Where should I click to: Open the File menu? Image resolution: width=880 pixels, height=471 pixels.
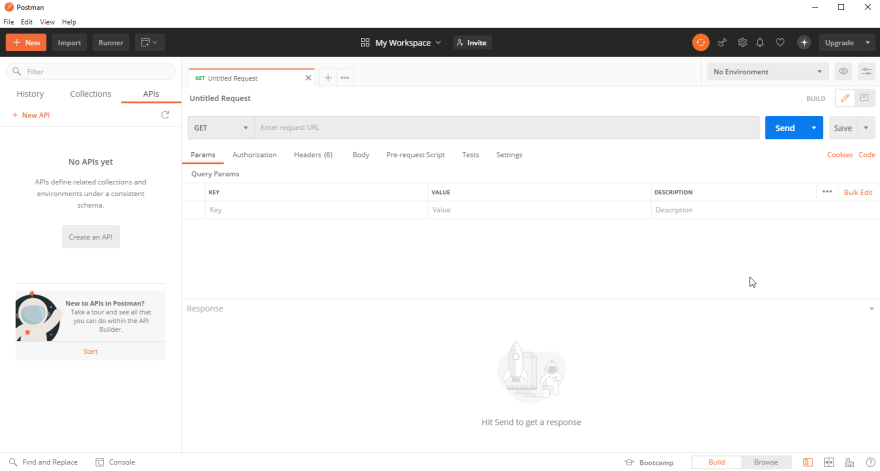(8, 22)
